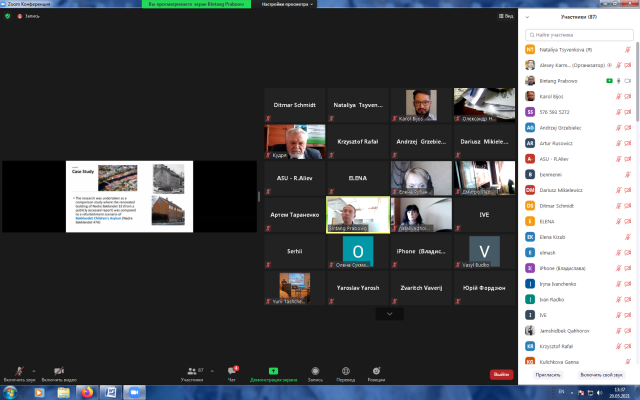Click the Пригласить invite button

coord(548,375)
